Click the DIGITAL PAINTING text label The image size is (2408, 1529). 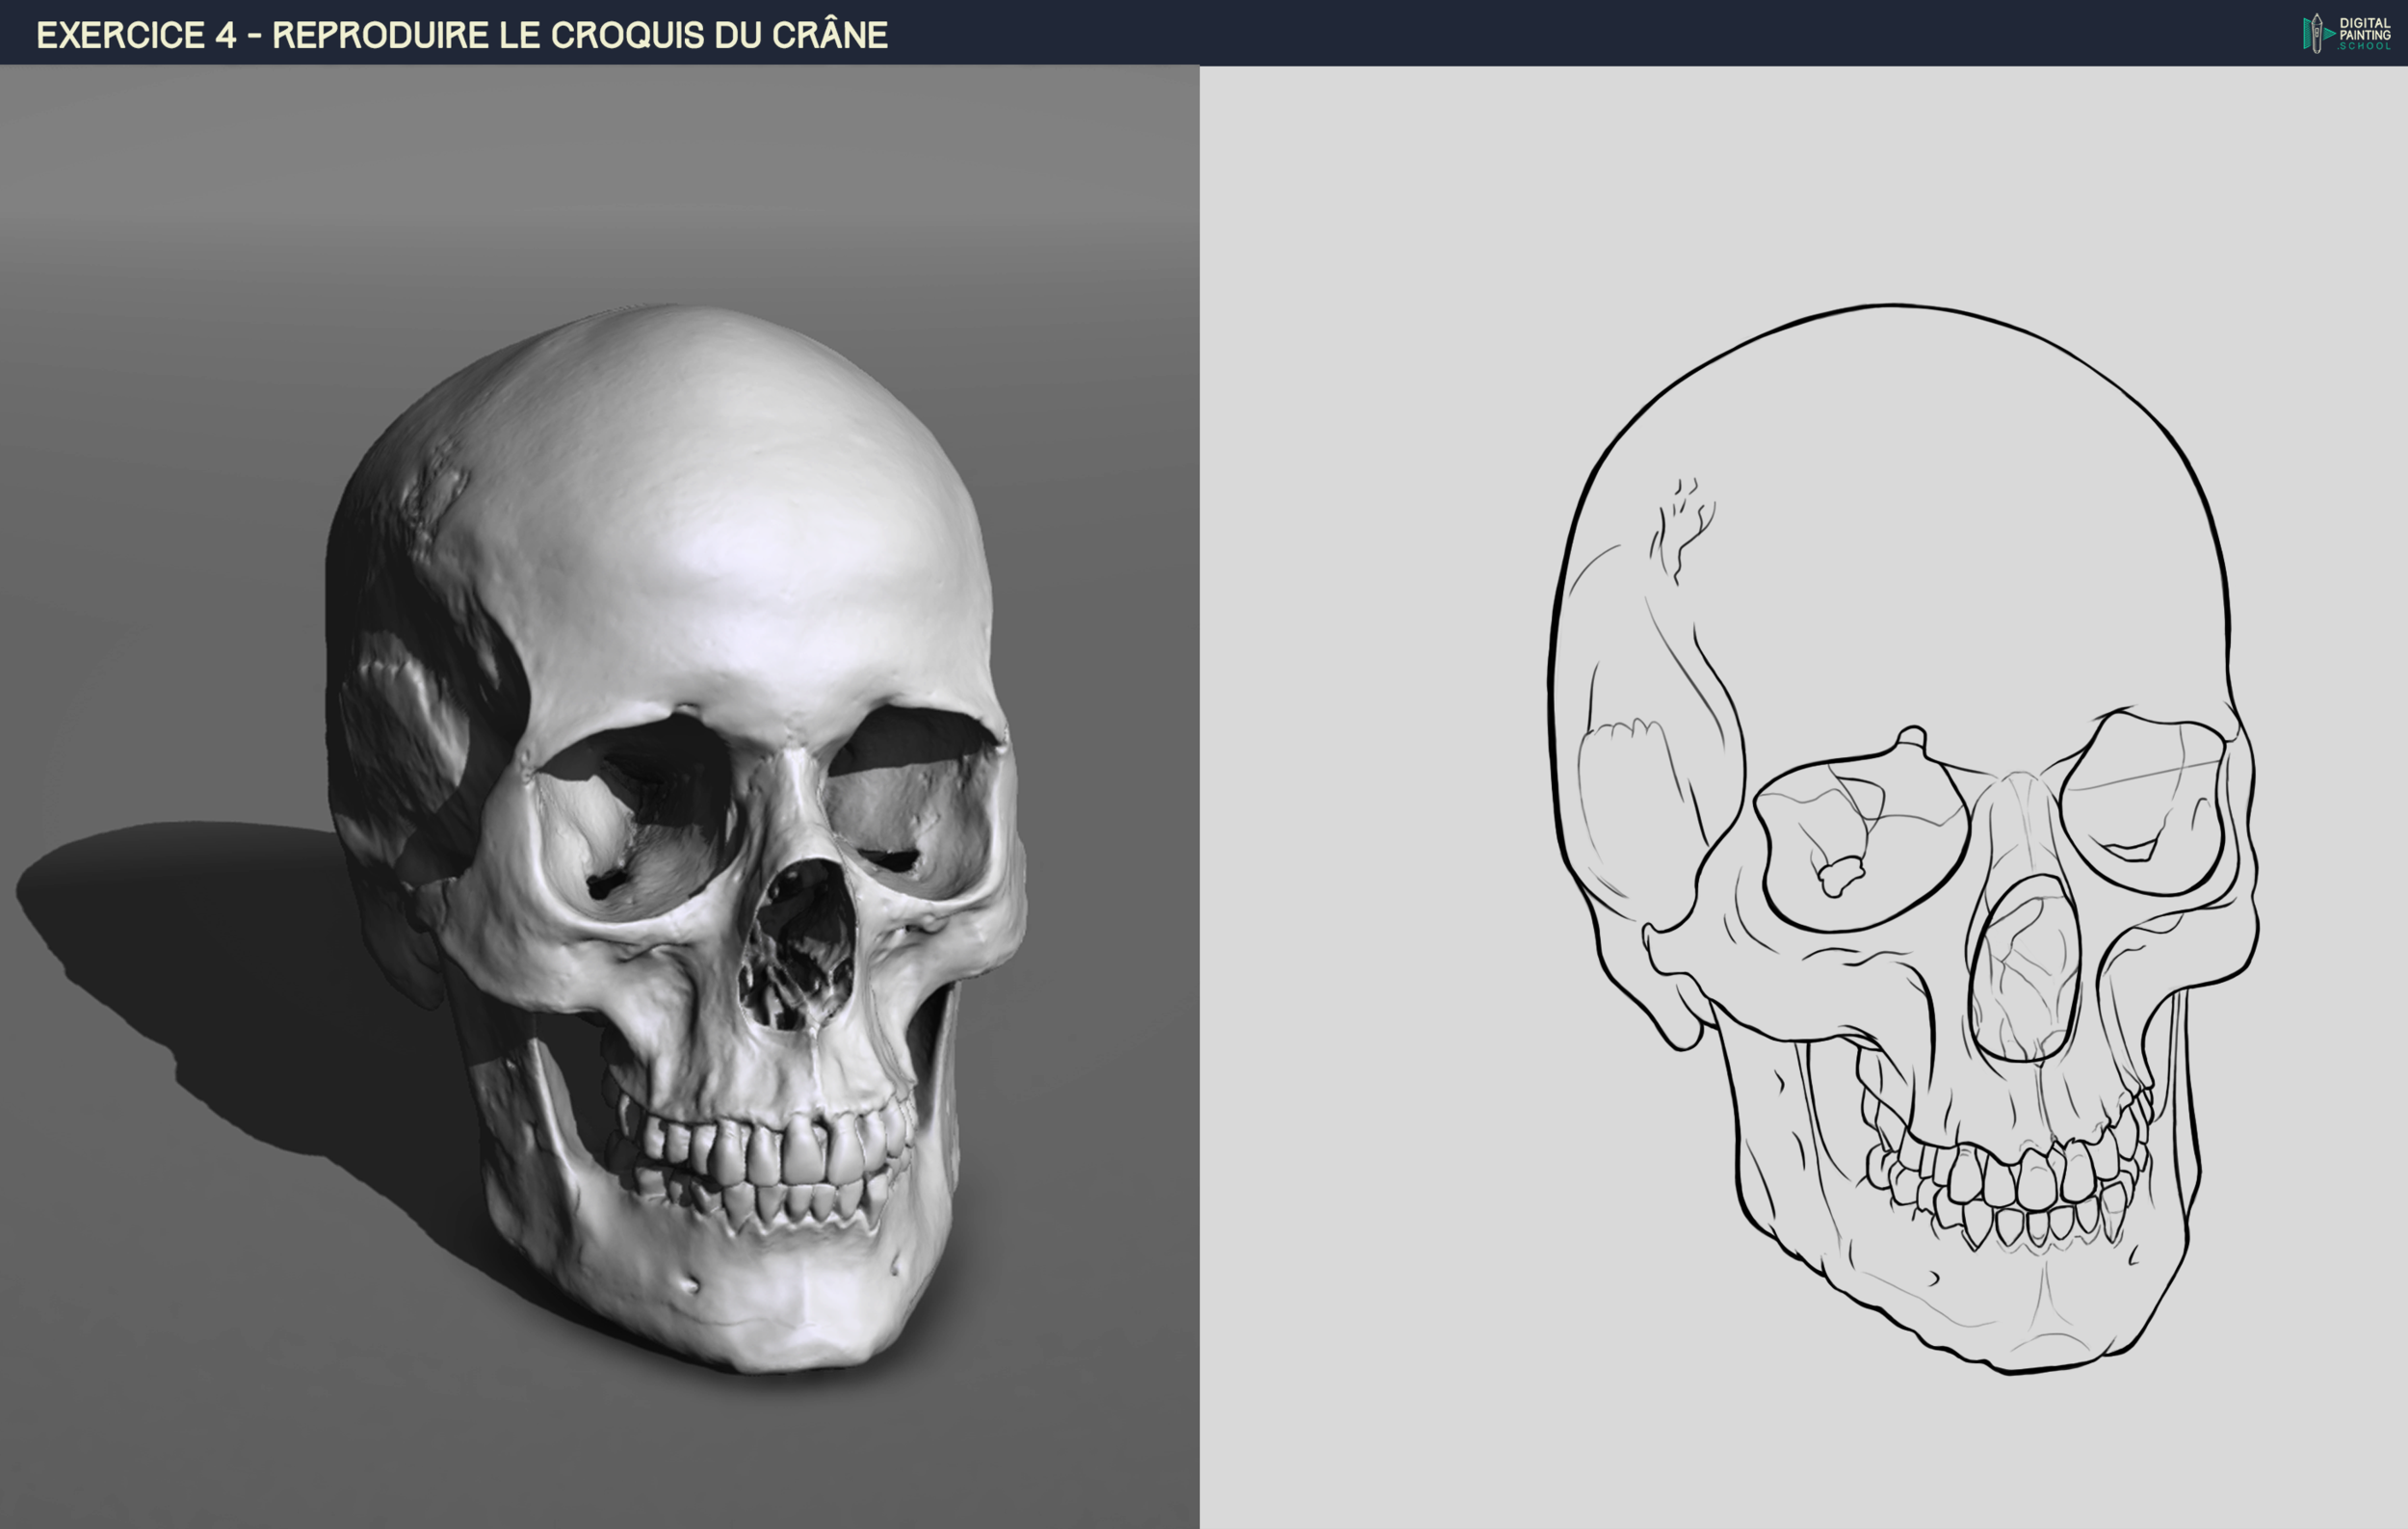(2366, 27)
